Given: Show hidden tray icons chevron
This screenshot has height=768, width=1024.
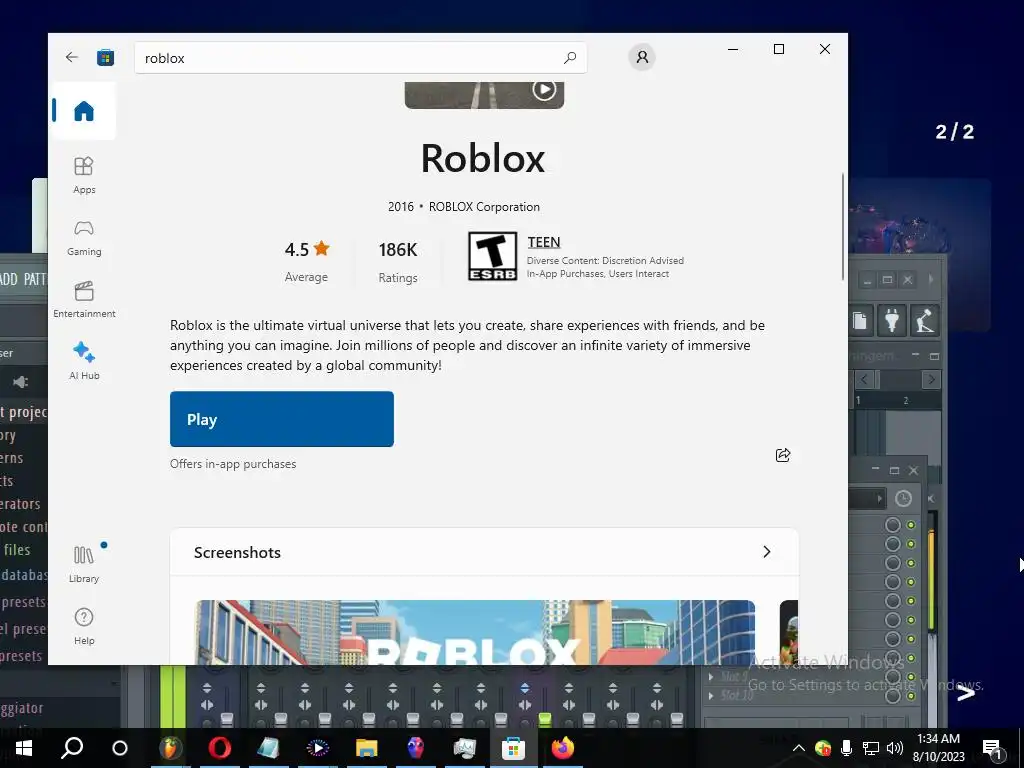Looking at the screenshot, I should [x=798, y=748].
